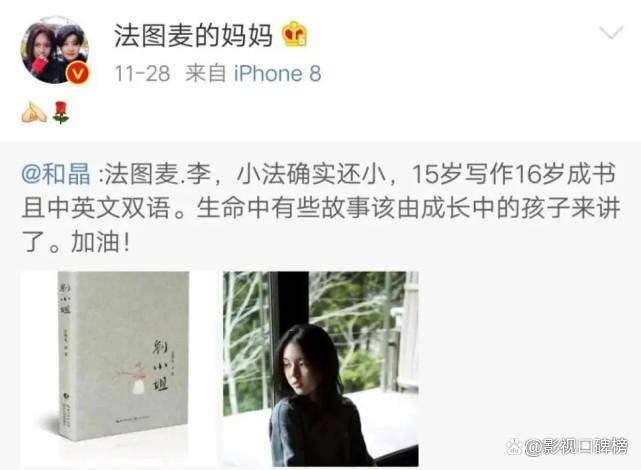Tap the 11-28 post timestamp
The width and height of the screenshot is (641, 470).
pos(142,74)
